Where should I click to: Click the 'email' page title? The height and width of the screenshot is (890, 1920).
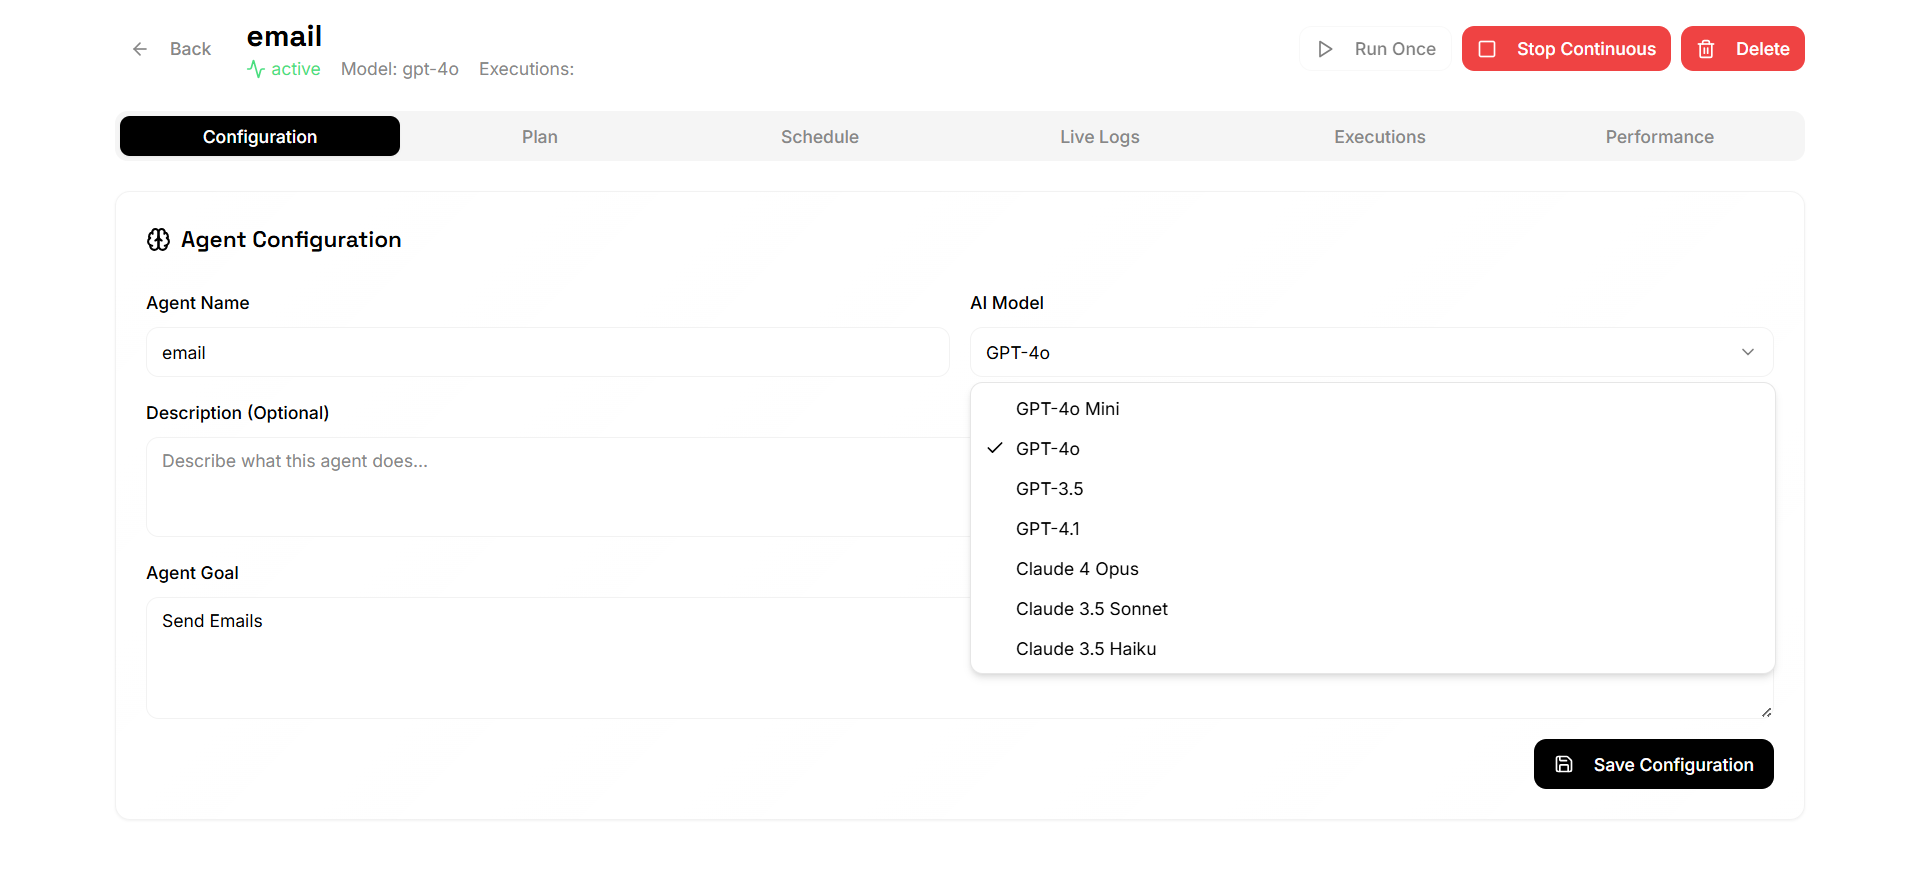(x=284, y=36)
